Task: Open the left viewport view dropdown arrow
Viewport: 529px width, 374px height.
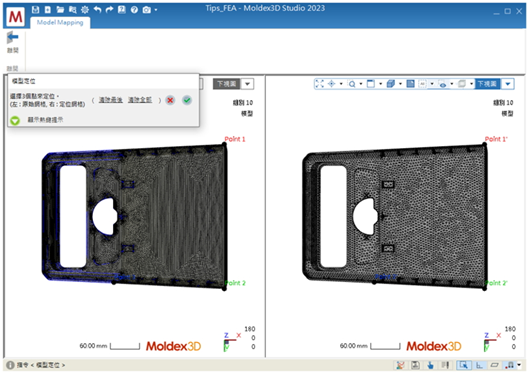Action: click(248, 84)
